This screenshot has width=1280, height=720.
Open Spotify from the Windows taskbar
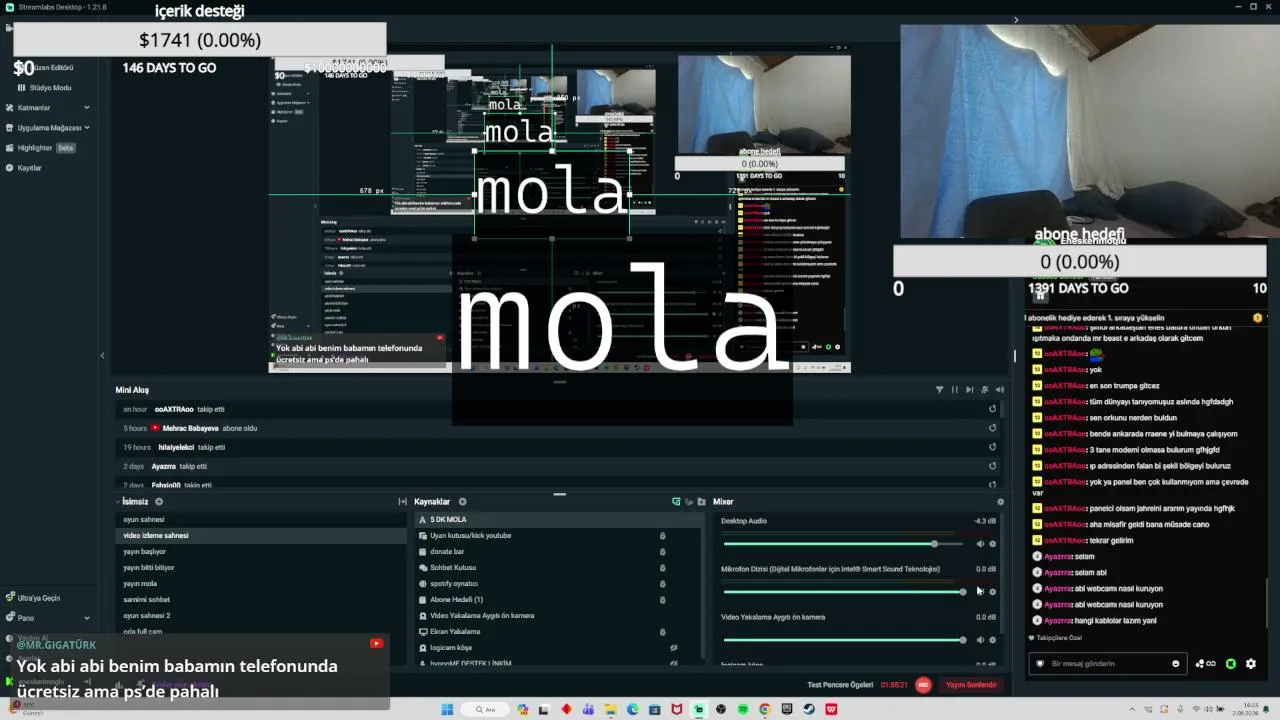pyautogui.click(x=743, y=710)
